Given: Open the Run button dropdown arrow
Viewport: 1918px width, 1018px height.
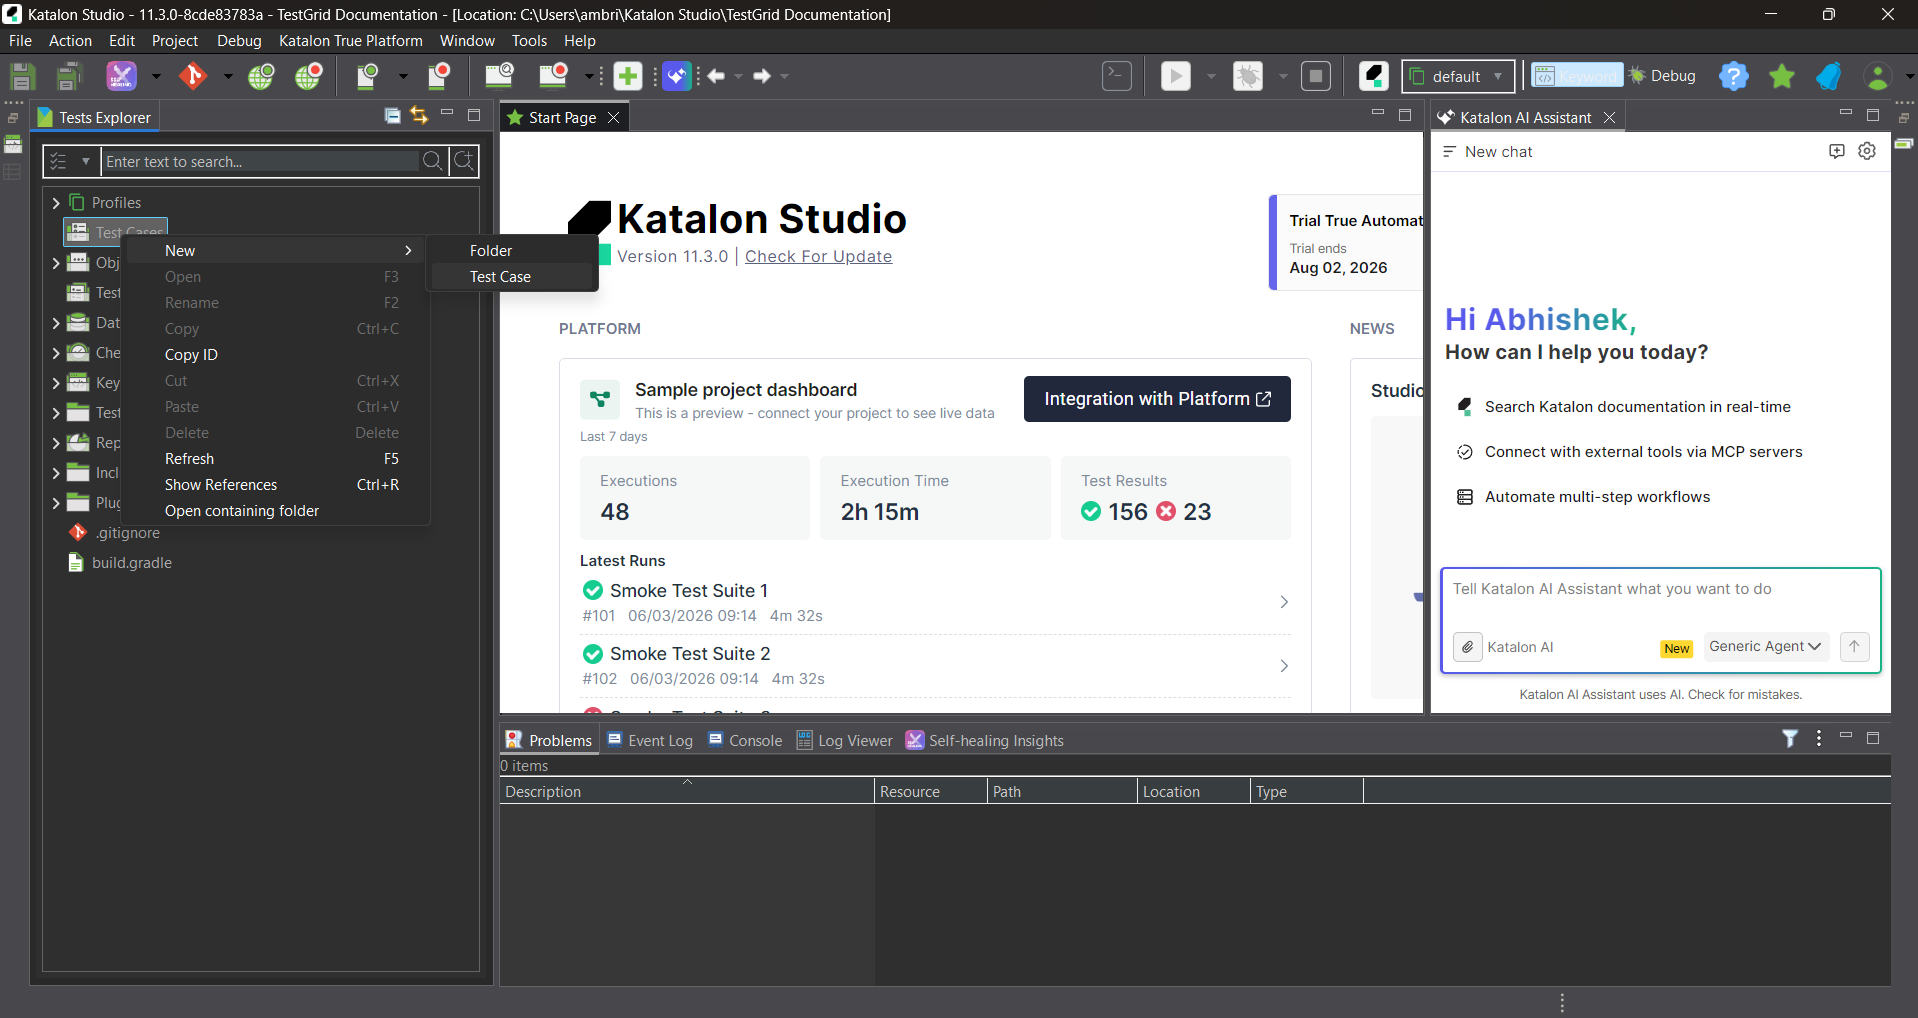Looking at the screenshot, I should pyautogui.click(x=1211, y=76).
